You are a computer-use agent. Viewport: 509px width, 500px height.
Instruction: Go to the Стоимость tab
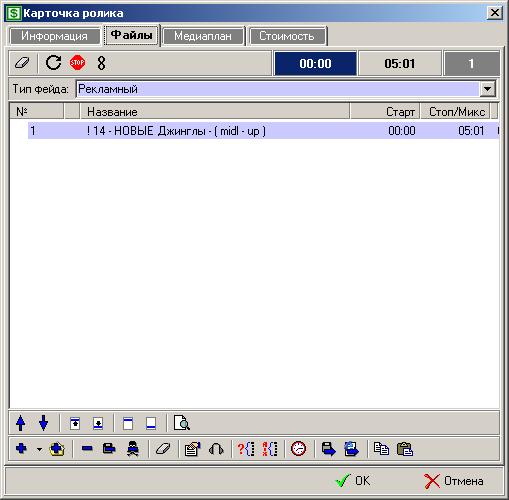click(x=287, y=36)
